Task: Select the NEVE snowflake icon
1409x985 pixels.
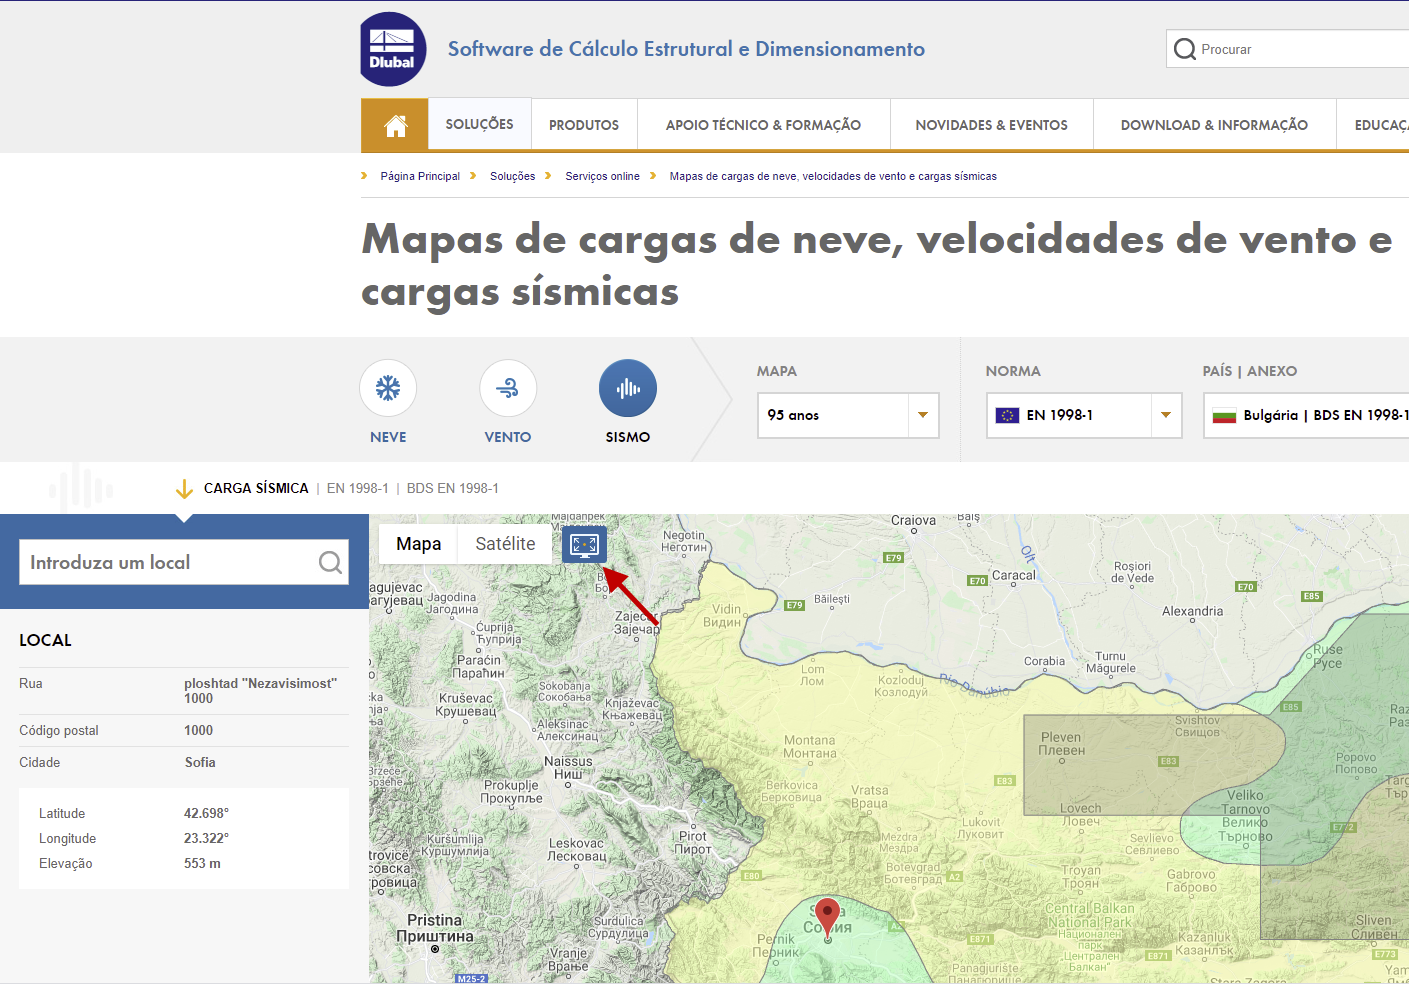Action: (x=388, y=388)
